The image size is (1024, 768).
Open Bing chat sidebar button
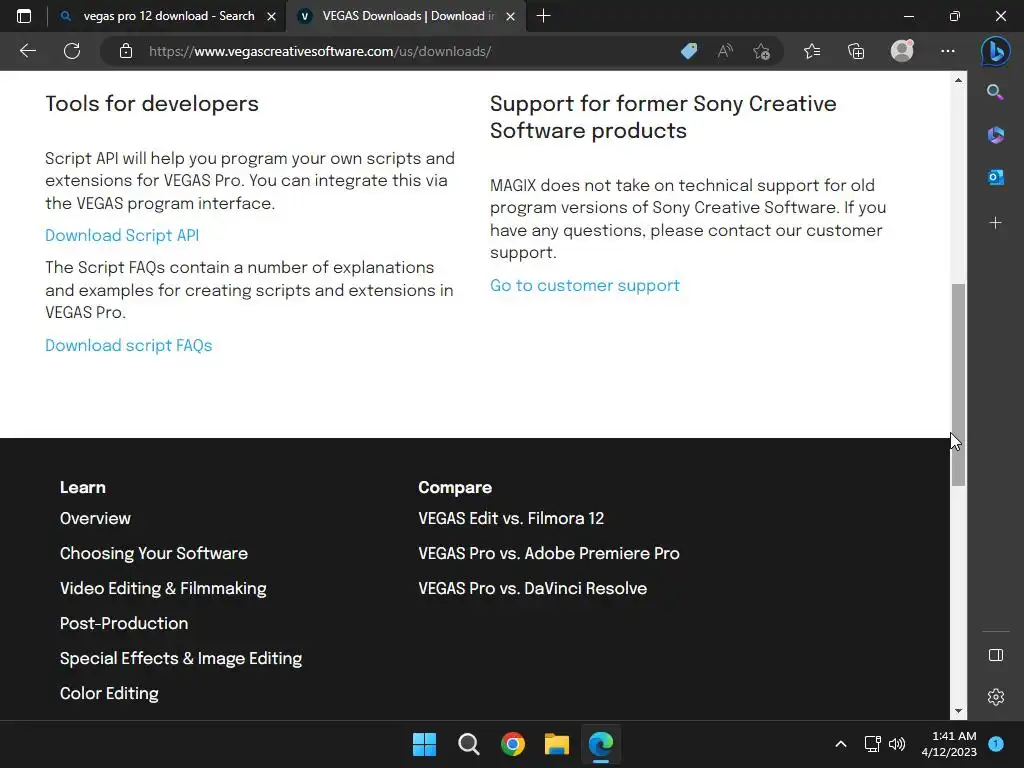tap(995, 51)
